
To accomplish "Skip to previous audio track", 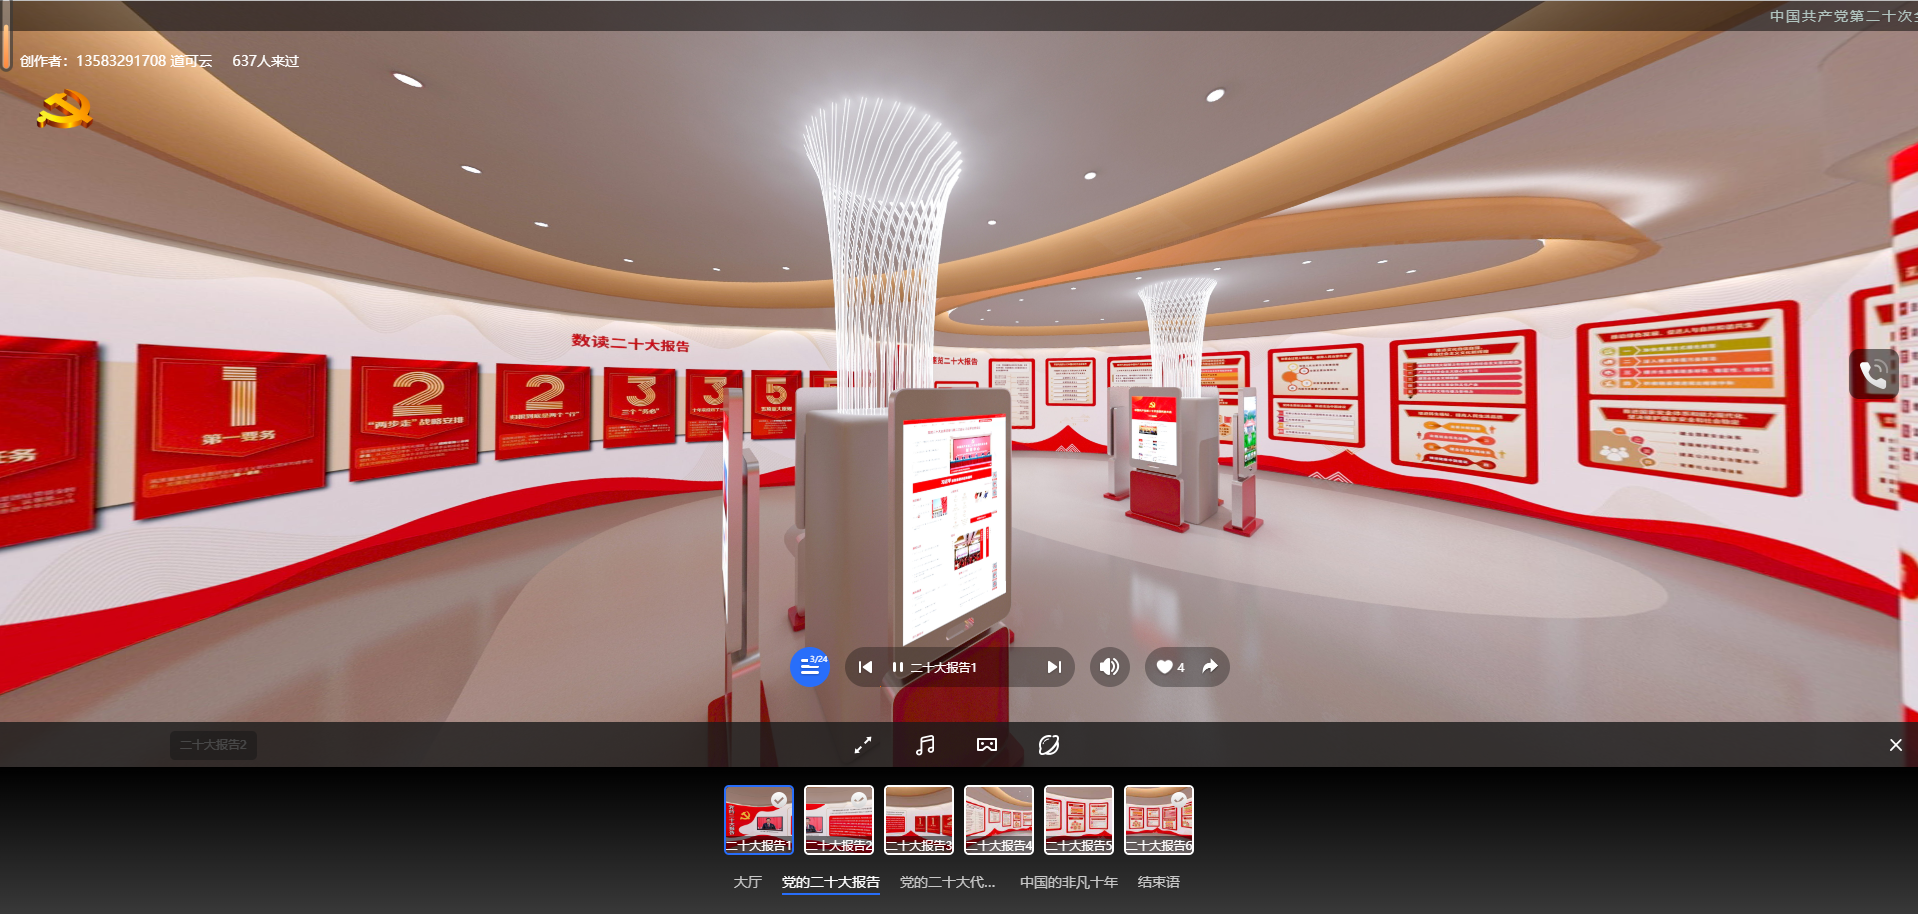I will pos(865,667).
